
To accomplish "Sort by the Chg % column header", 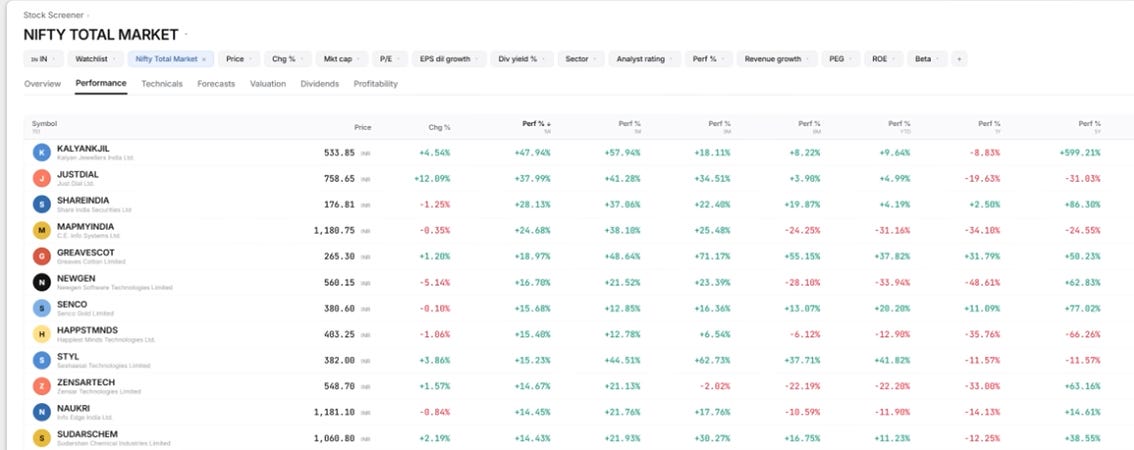I will [x=438, y=127].
